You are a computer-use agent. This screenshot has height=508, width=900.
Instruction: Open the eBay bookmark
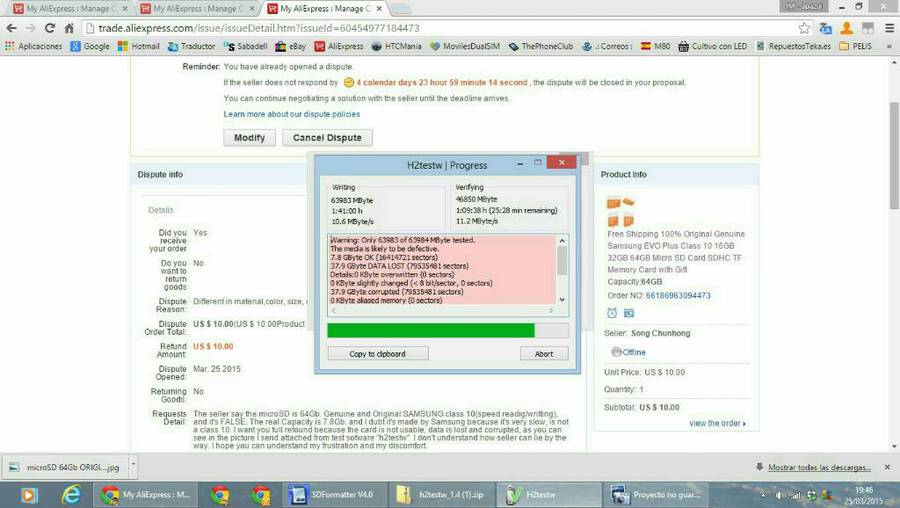click(x=290, y=46)
